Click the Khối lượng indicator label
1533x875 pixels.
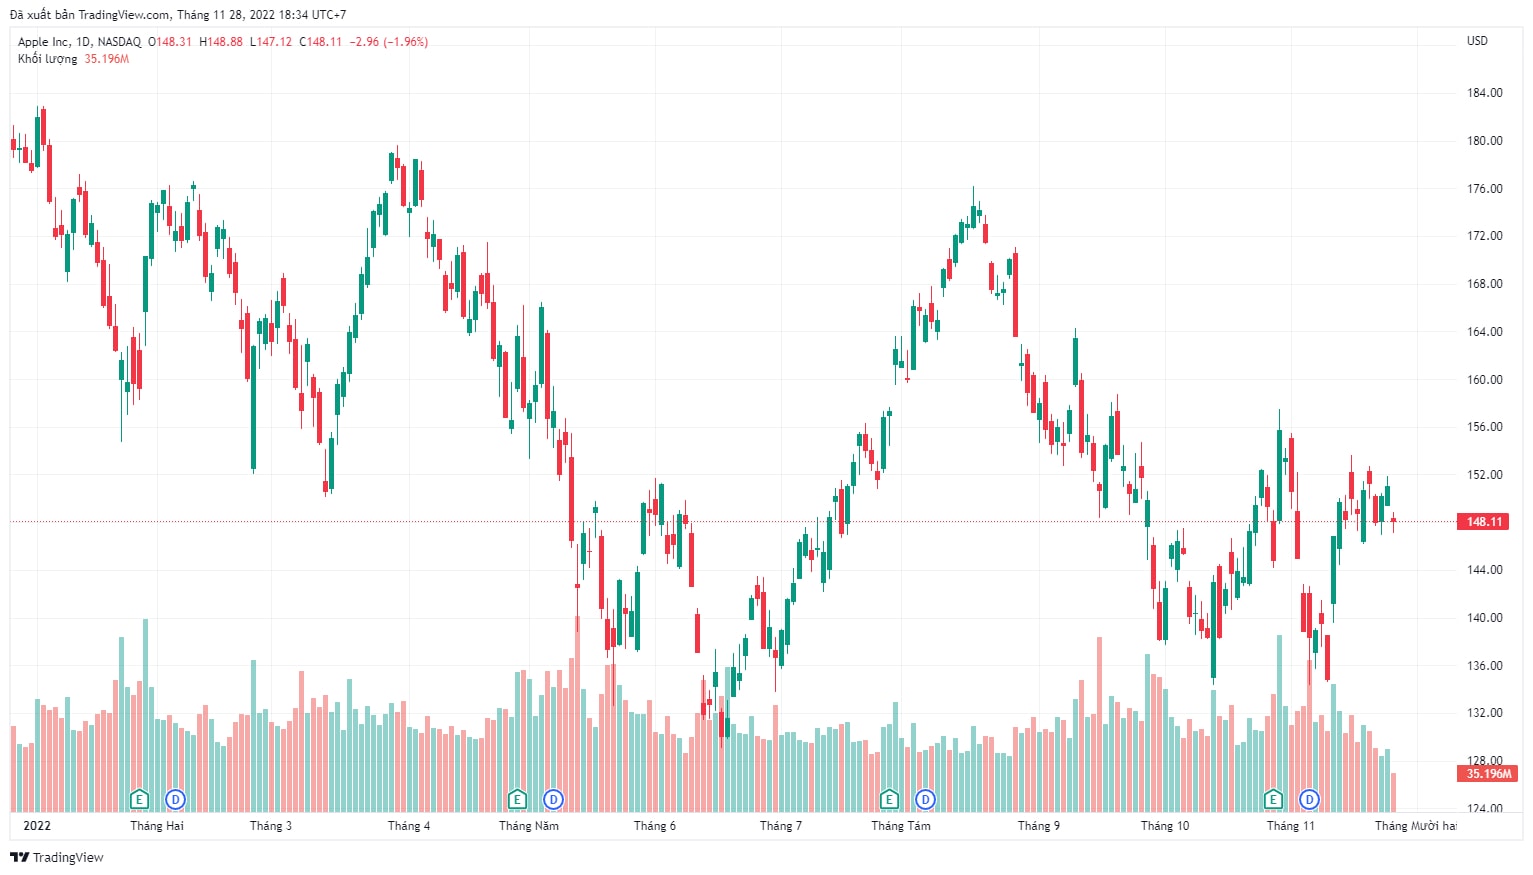click(x=47, y=59)
